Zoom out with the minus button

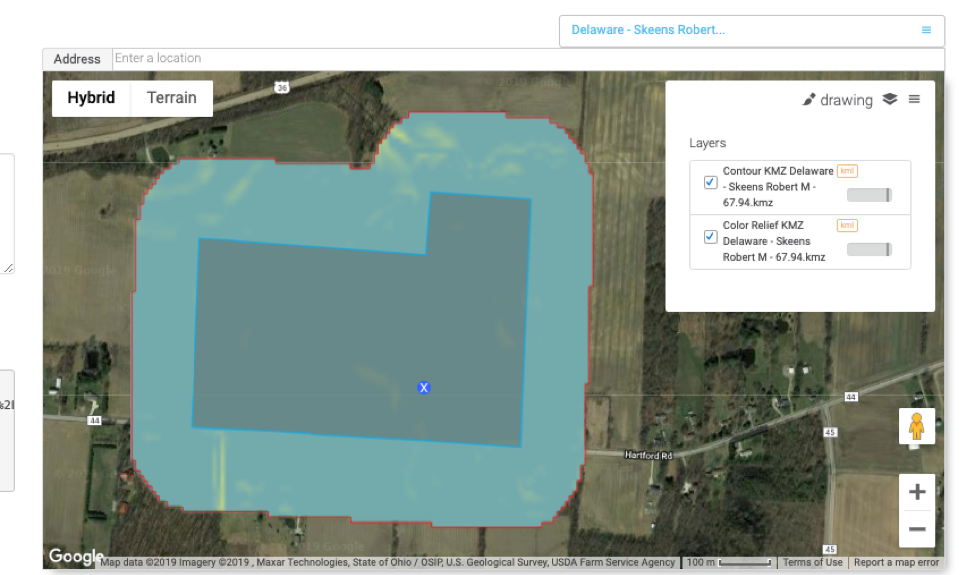[x=917, y=529]
